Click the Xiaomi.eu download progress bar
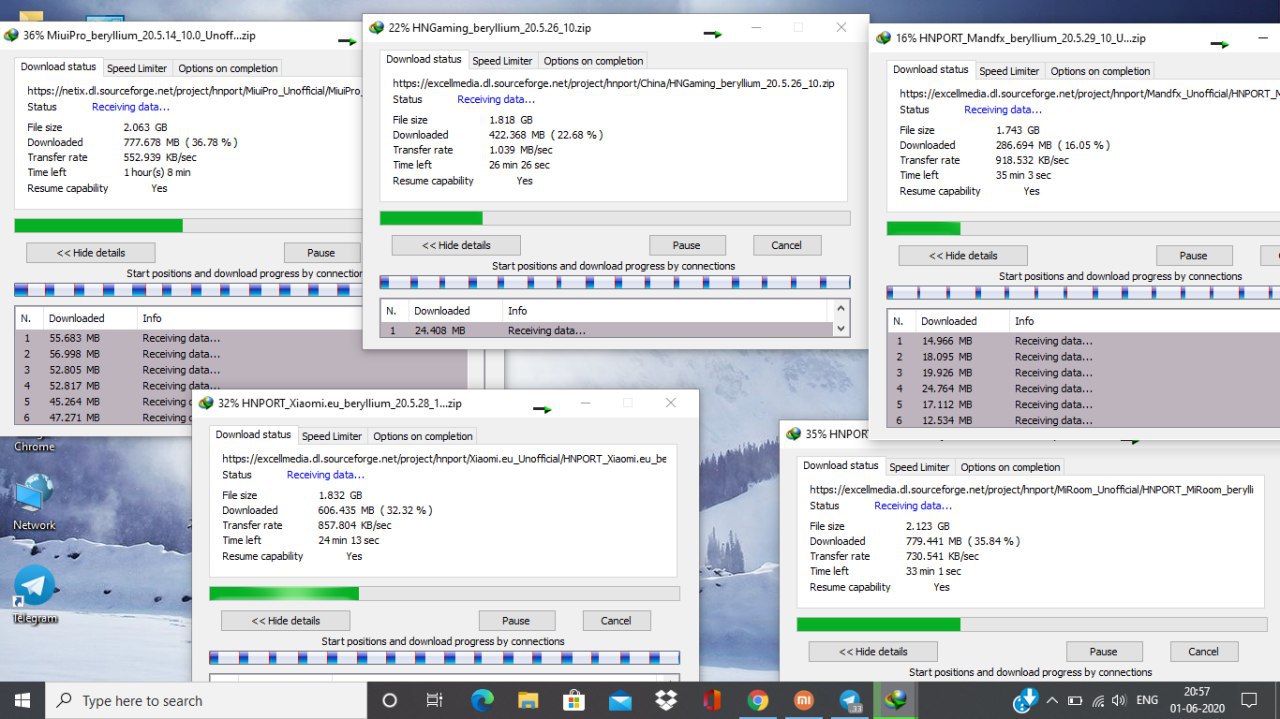The image size is (1280, 719). coord(444,593)
